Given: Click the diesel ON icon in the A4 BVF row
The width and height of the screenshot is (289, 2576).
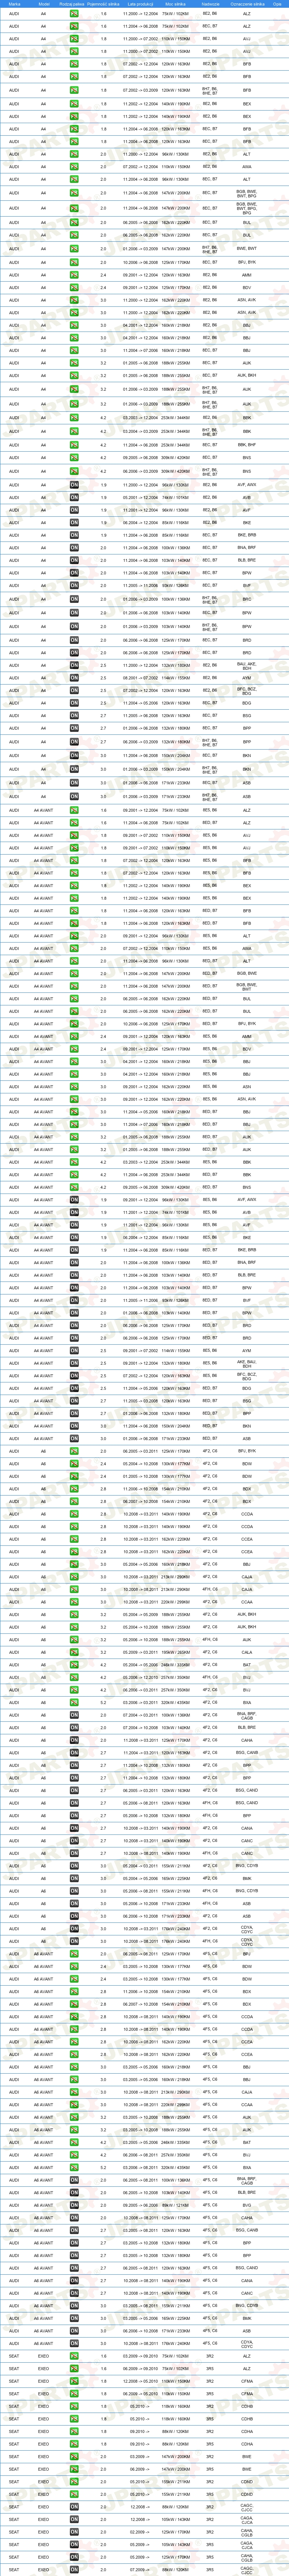Looking at the screenshot, I should click(74, 586).
